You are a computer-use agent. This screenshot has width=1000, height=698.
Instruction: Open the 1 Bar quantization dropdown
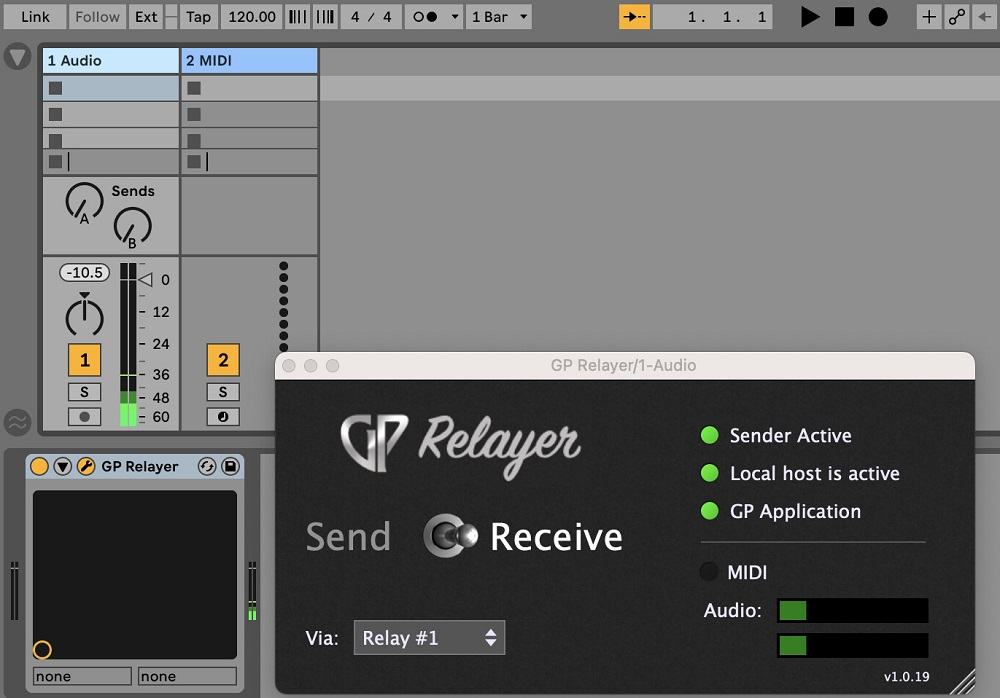click(x=499, y=17)
